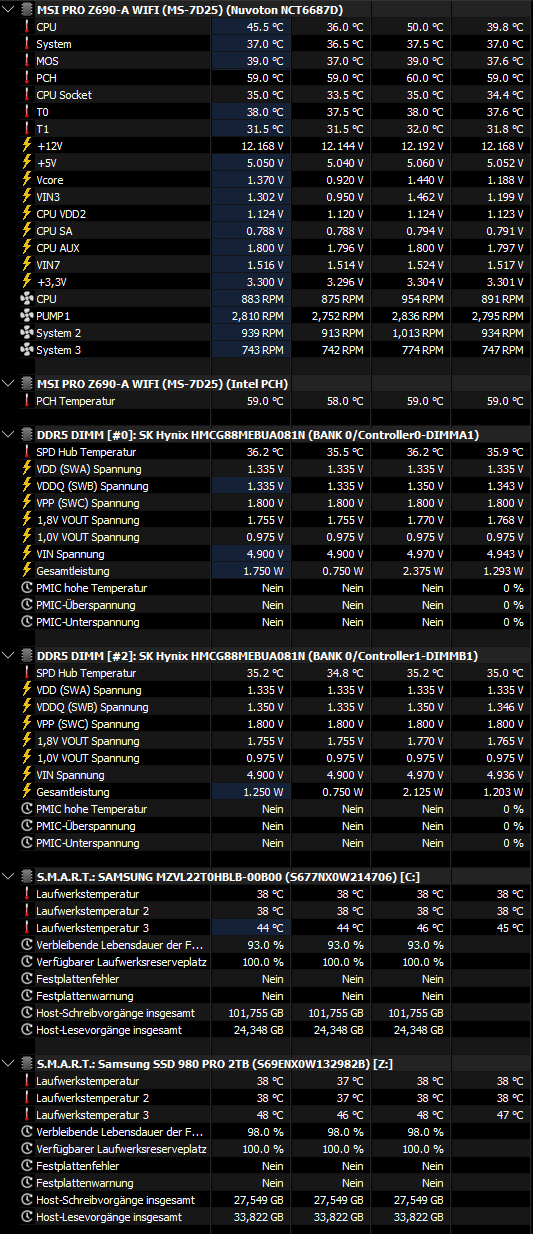This screenshot has width=533, height=1234.
Task: Select Host-Lesevorgänge insgesamt label of drive C:
Action: pos(109,1030)
